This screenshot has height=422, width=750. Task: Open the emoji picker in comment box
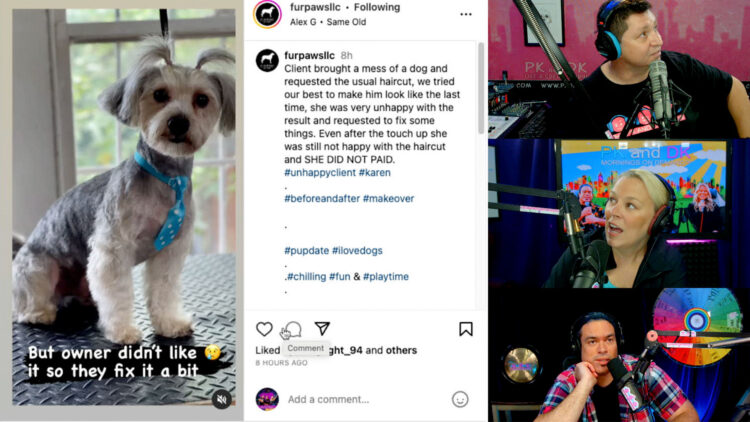[460, 399]
